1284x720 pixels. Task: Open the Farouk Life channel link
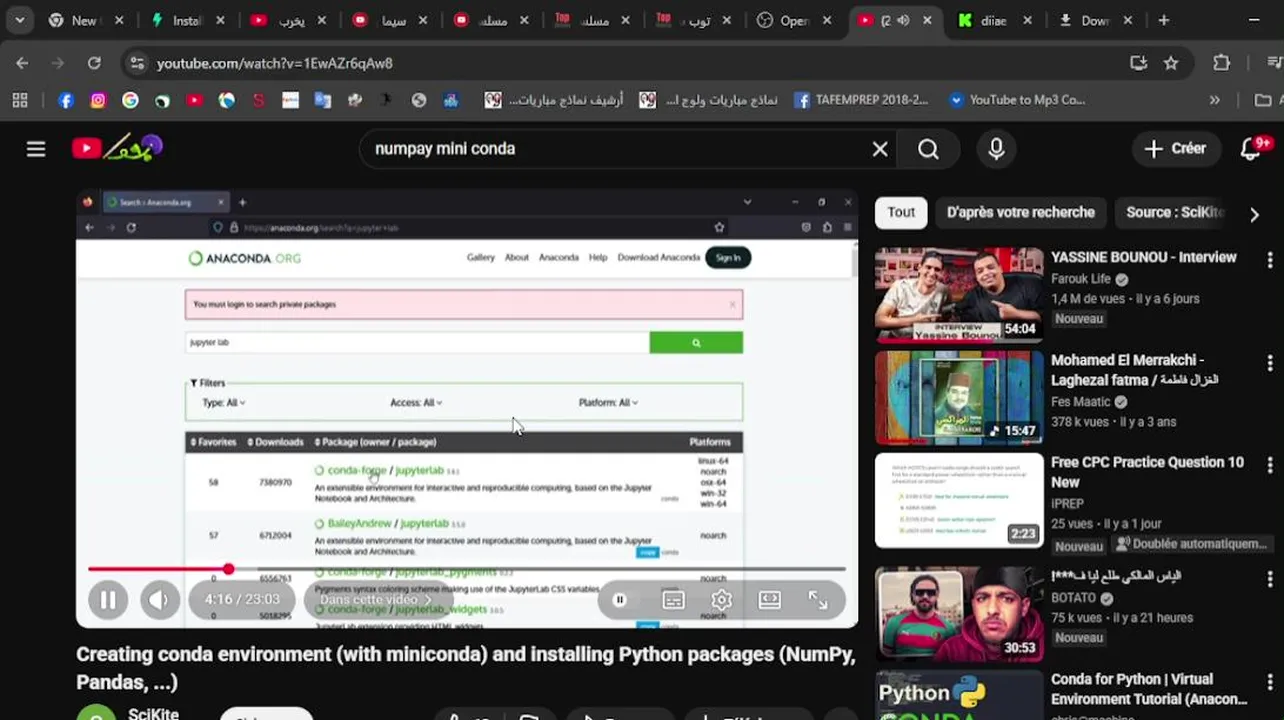click(x=1081, y=279)
